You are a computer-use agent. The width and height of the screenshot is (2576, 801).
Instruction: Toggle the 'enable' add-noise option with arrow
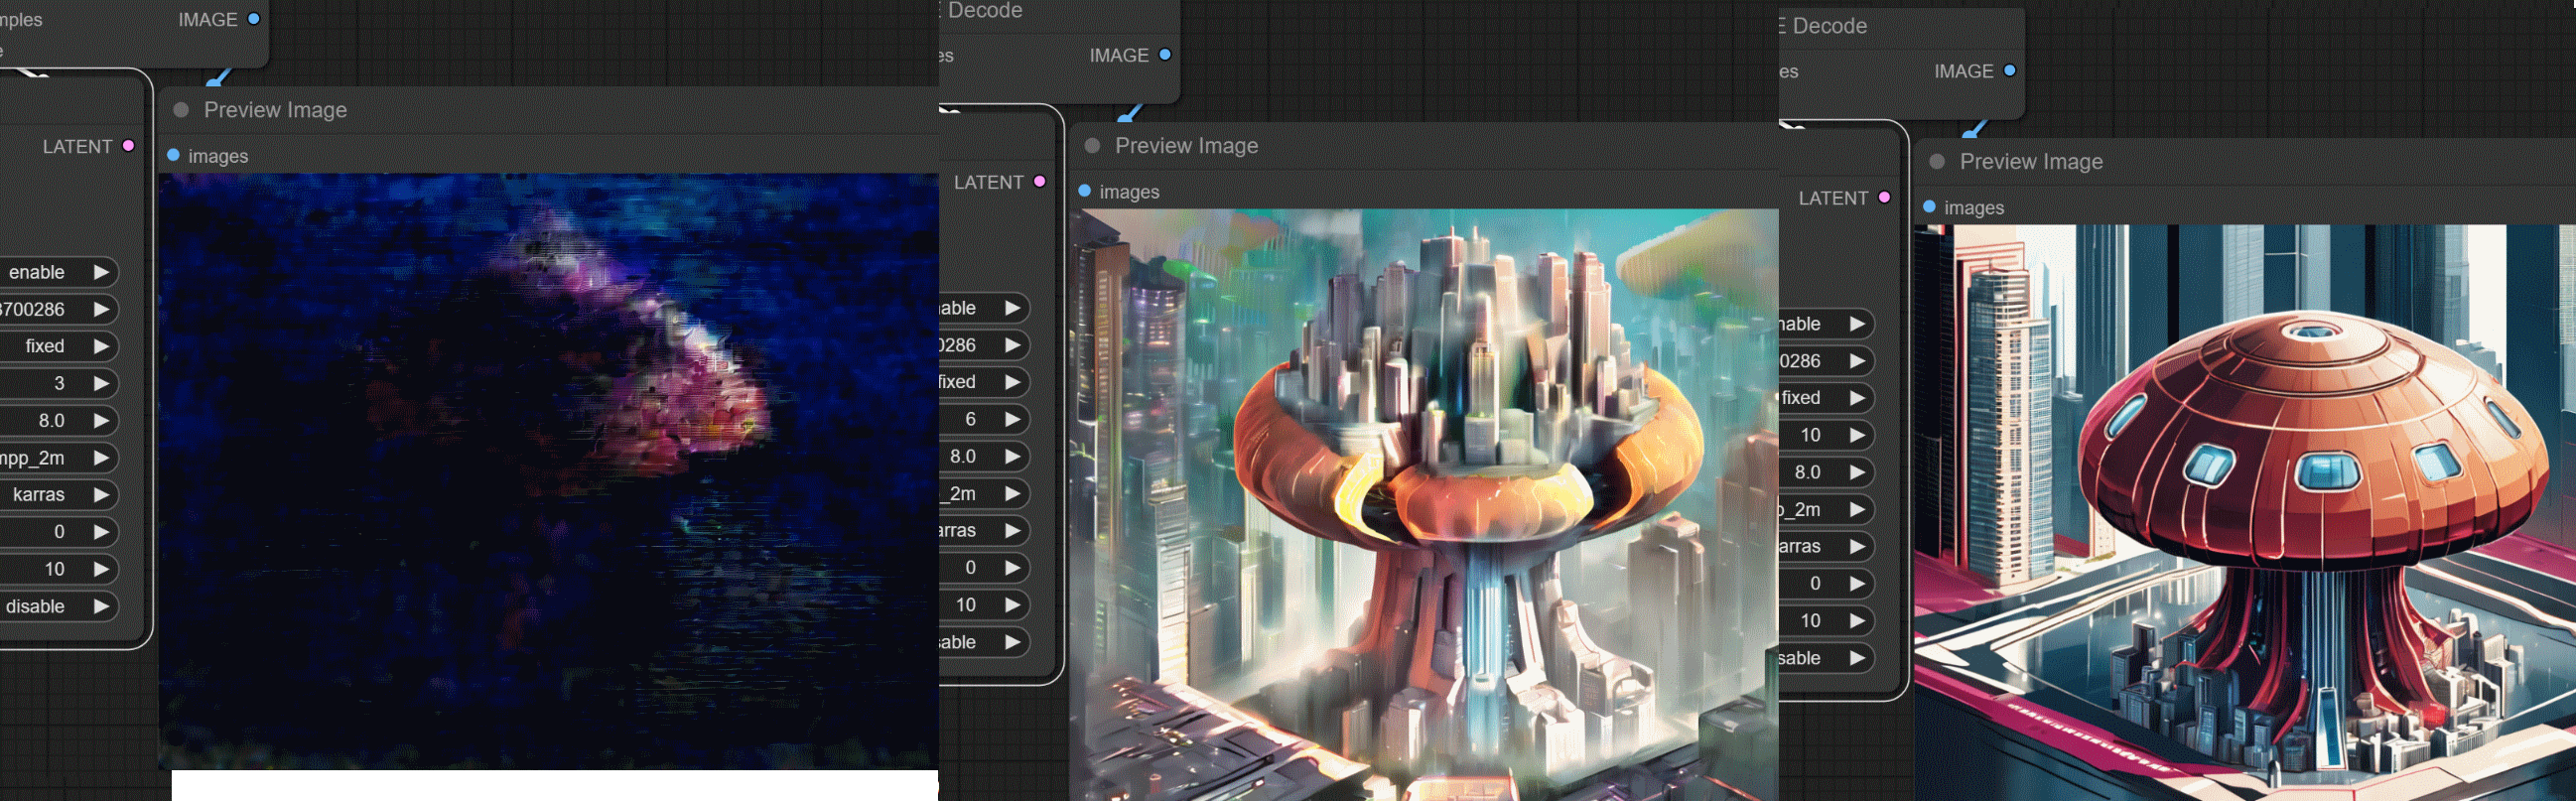click(x=100, y=272)
